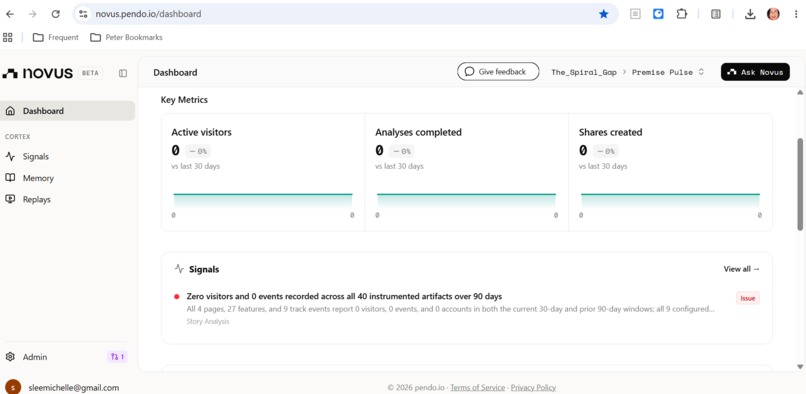Open the apps grid in bookmarks bar
806x394 pixels.
click(8, 37)
